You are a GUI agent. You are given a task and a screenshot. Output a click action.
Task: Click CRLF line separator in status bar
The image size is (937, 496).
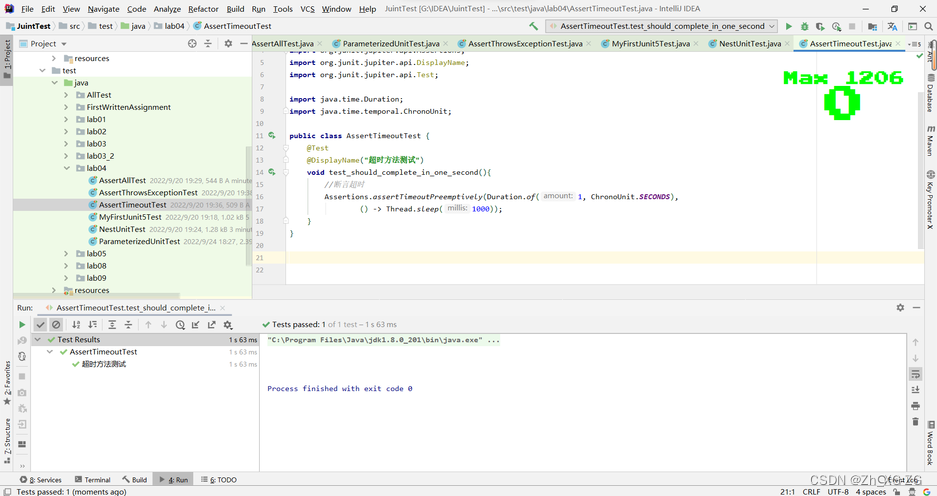tap(811, 492)
